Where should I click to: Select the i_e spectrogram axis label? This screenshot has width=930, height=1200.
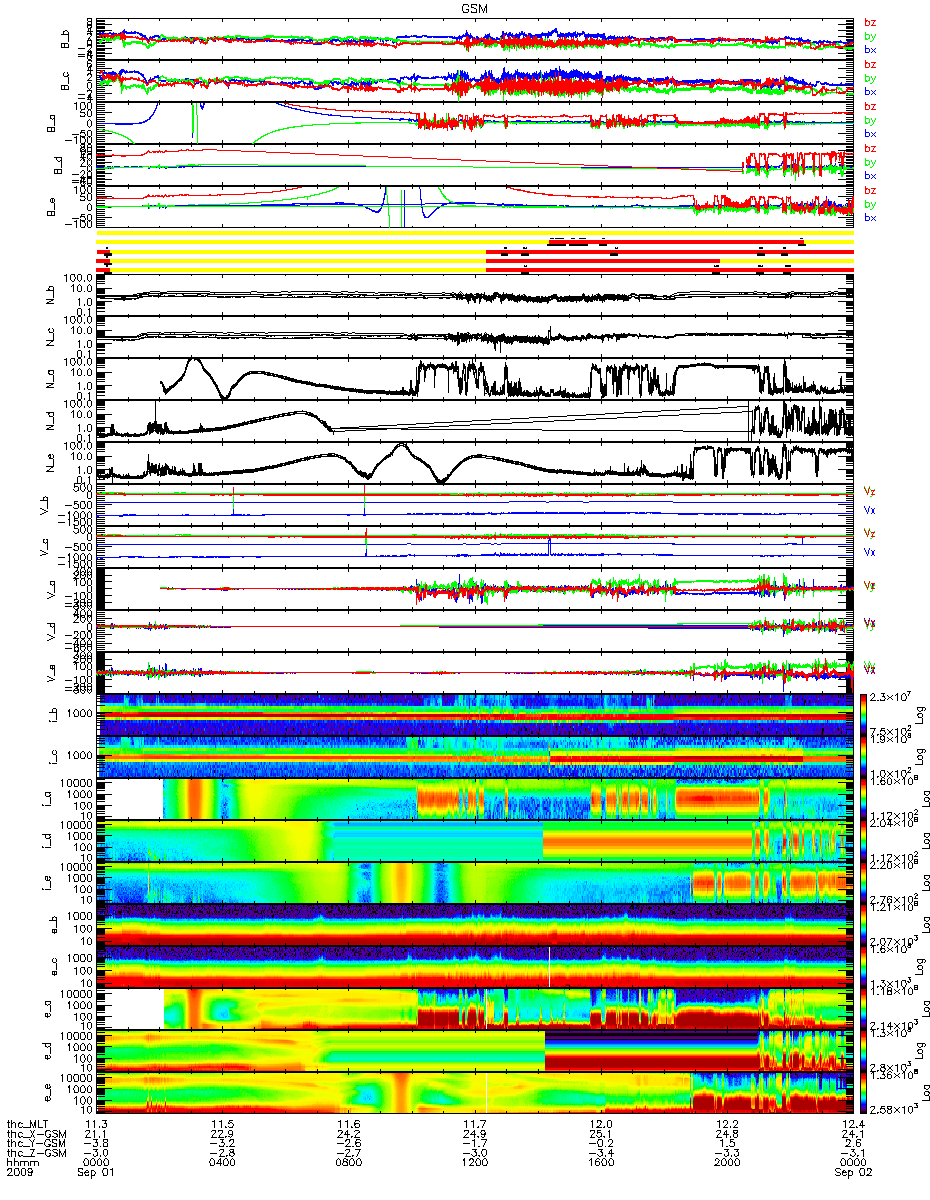(49, 884)
